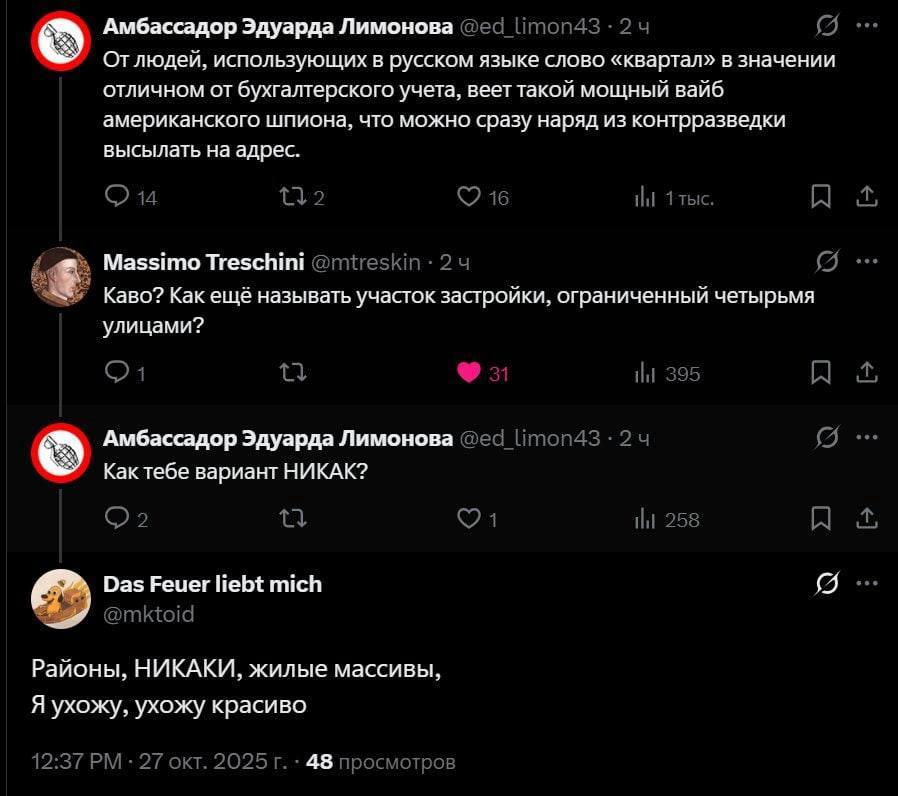The width and height of the screenshot is (898, 796).
Task: Open Massimo Treschini's profile name link
Action: pos(203,262)
